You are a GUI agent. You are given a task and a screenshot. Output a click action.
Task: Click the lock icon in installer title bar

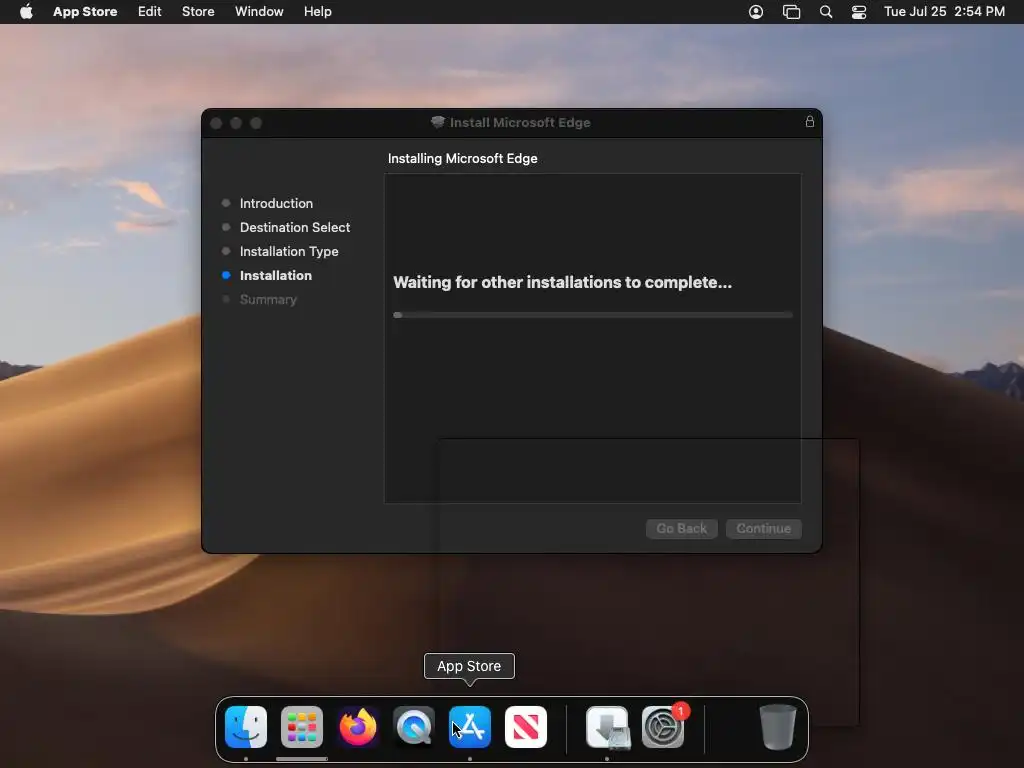coord(810,121)
